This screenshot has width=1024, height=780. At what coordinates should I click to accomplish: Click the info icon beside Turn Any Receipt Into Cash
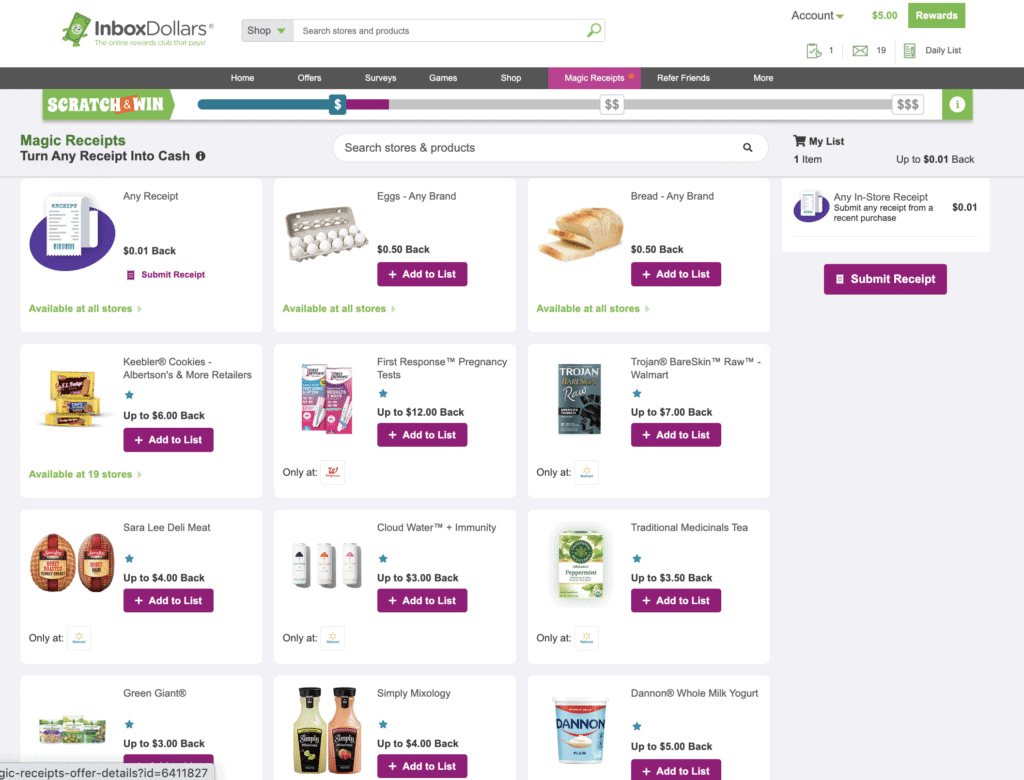(201, 156)
